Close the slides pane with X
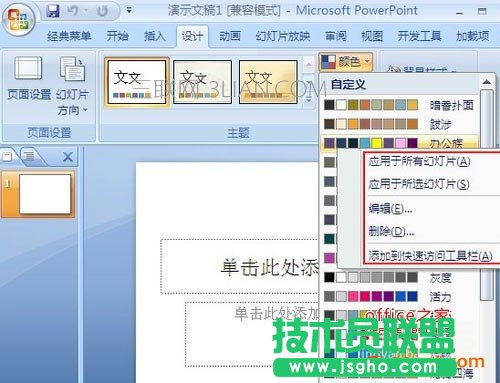This screenshot has height=383, width=500. tap(68, 157)
